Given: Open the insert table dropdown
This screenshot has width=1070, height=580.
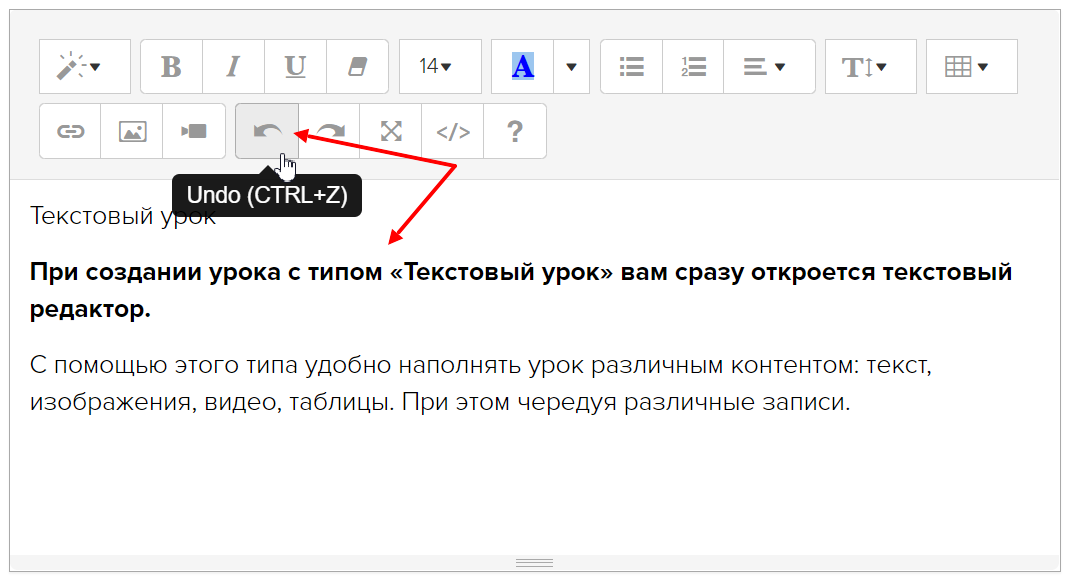Looking at the screenshot, I should coord(971,67).
